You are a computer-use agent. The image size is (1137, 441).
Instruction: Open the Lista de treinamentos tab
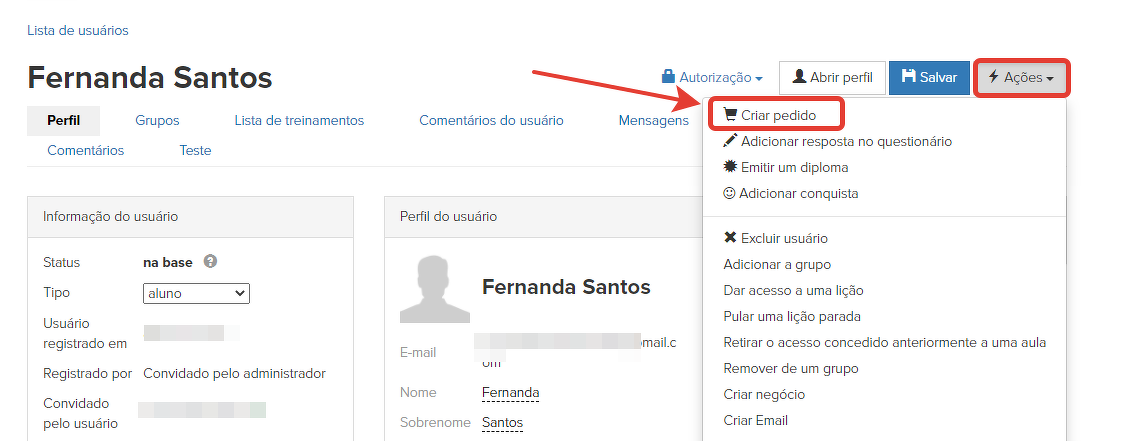click(x=299, y=120)
